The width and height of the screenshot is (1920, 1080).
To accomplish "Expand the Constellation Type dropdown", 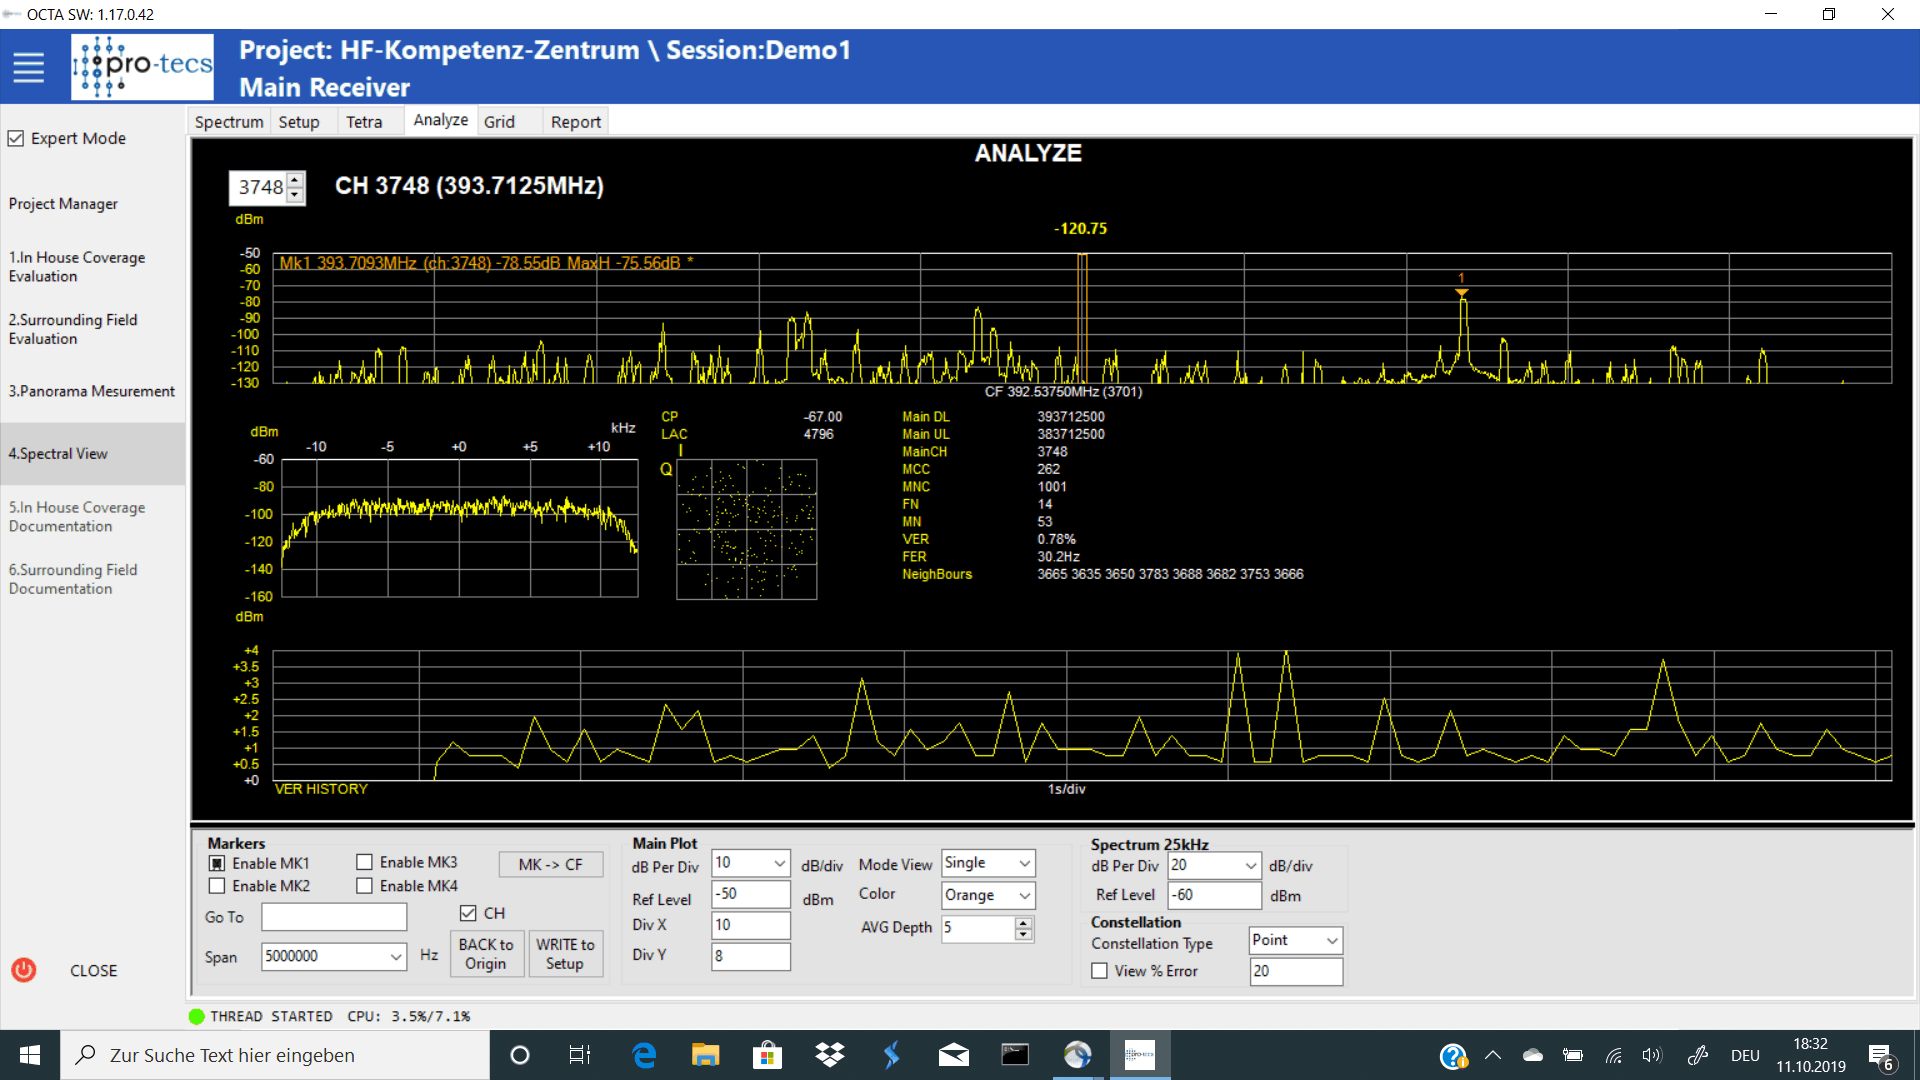I will [1331, 941].
